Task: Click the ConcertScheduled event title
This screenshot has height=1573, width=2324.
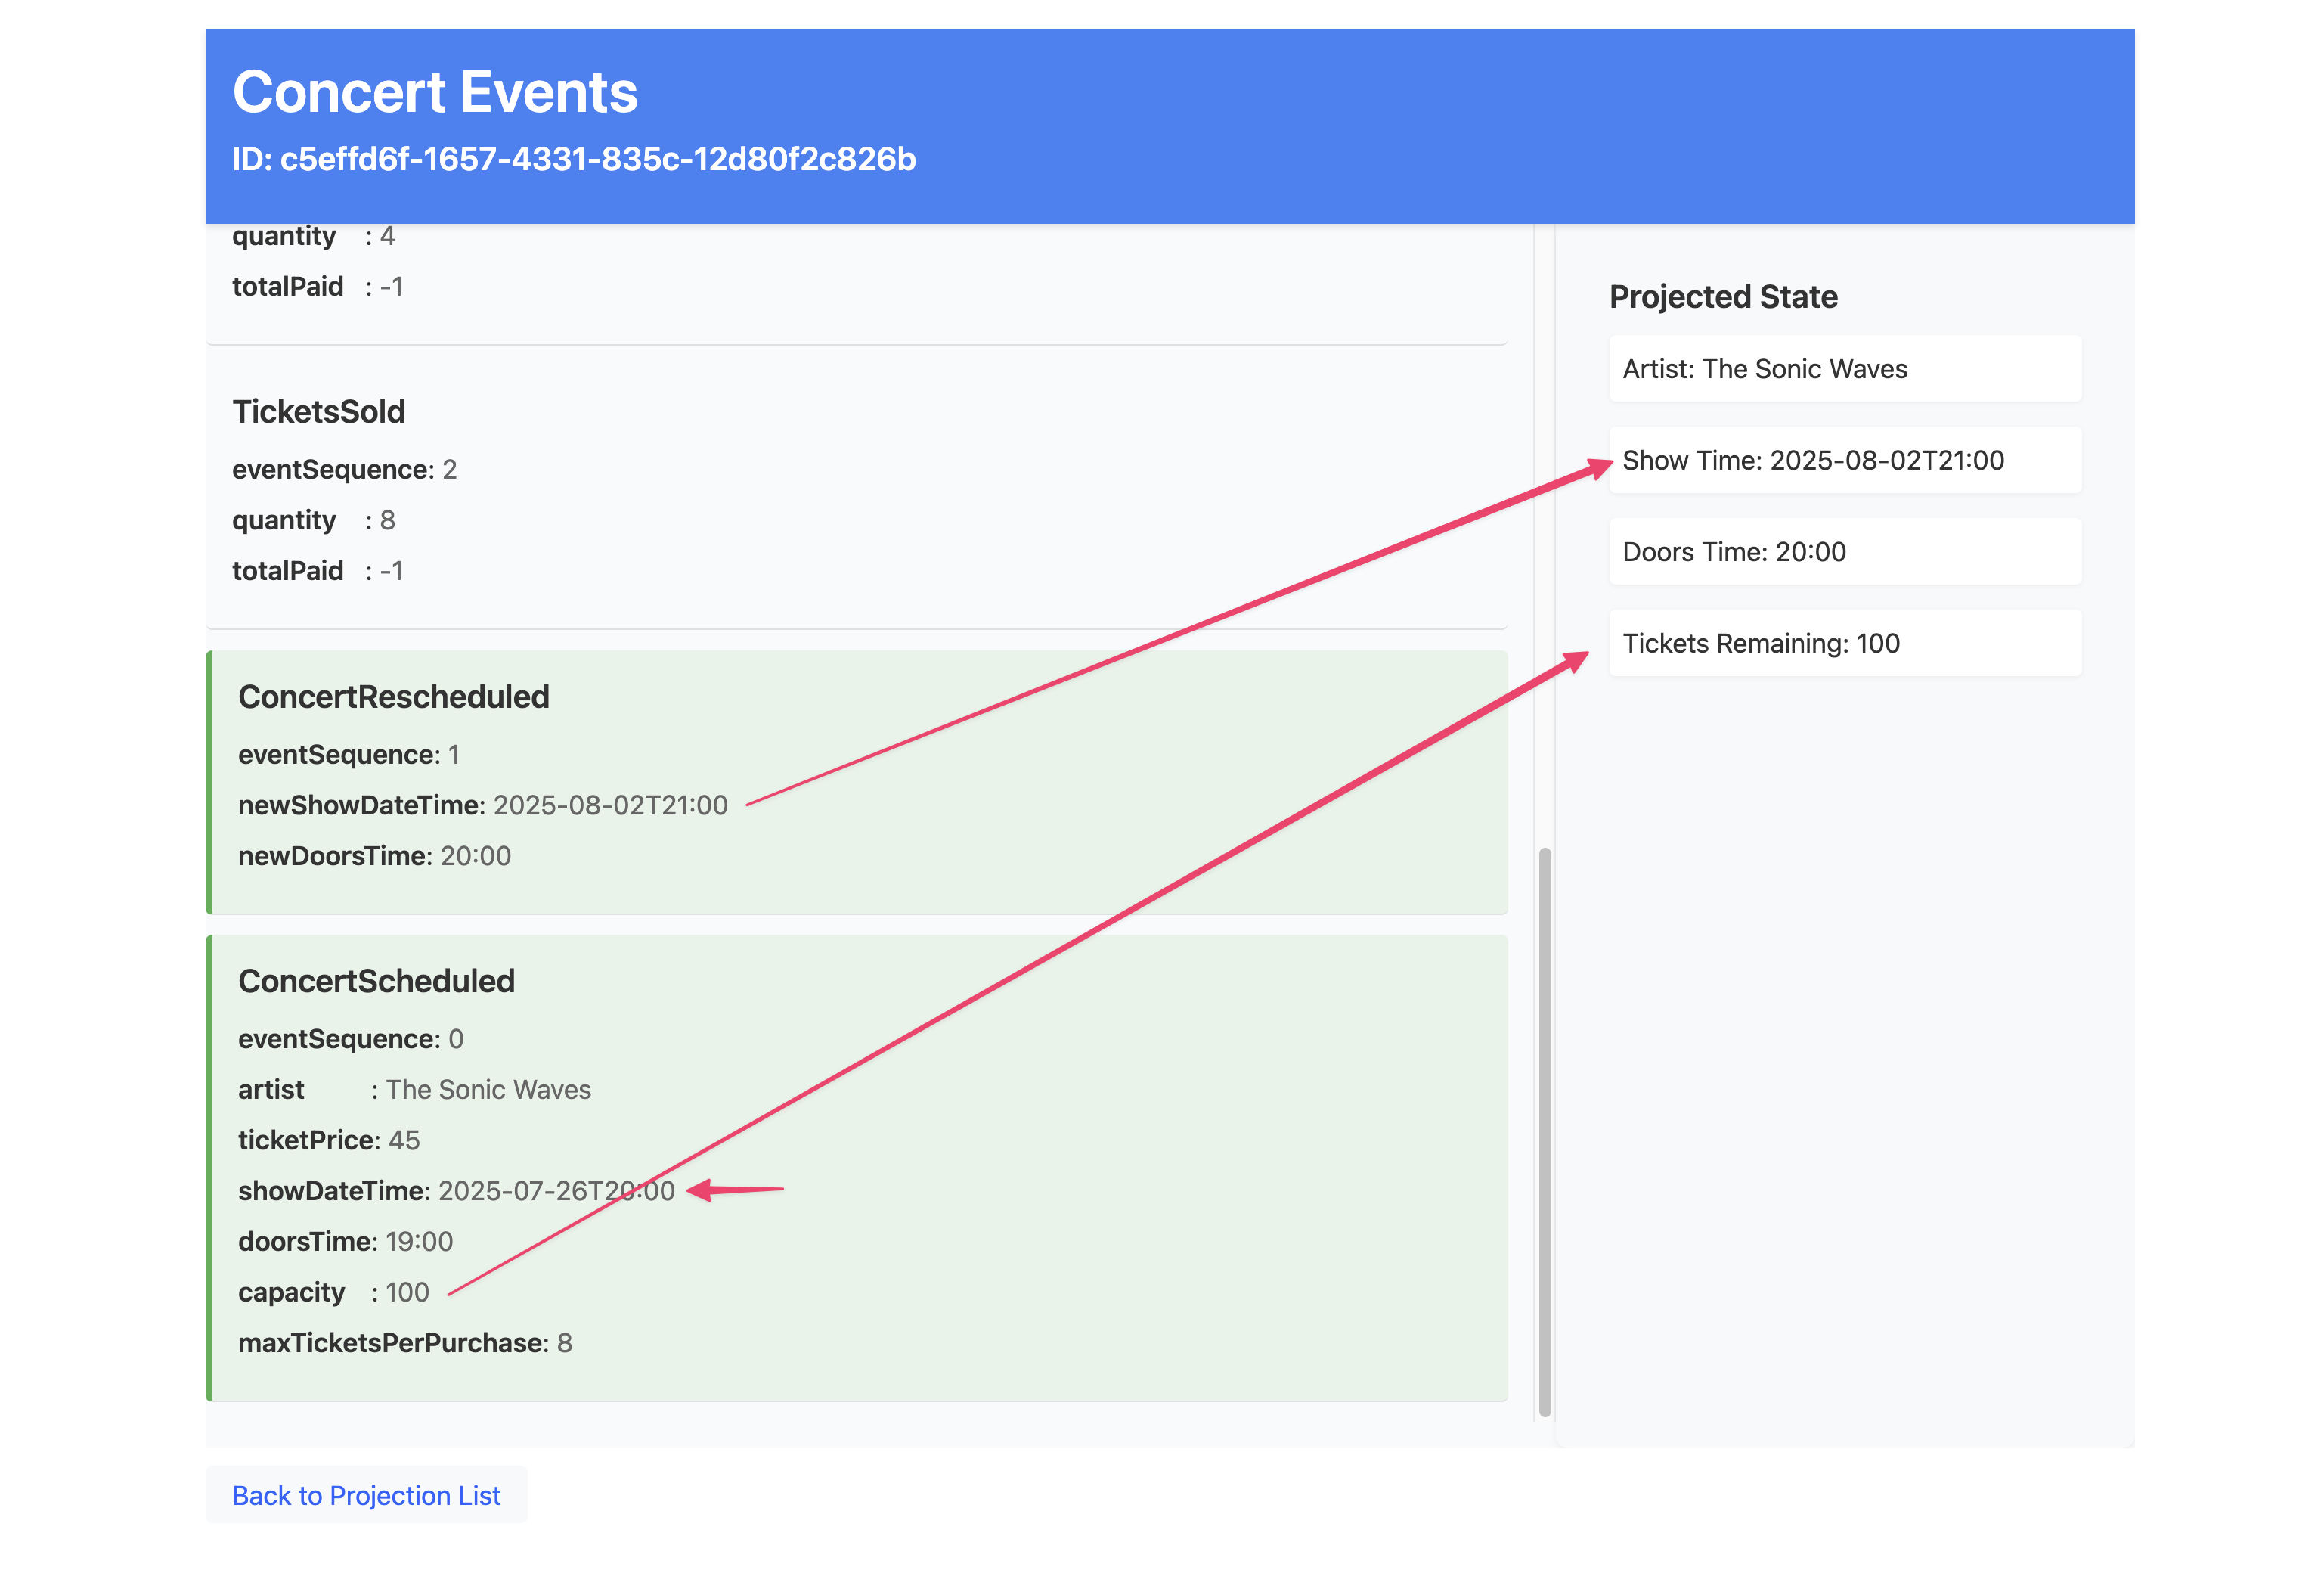Action: tap(376, 980)
